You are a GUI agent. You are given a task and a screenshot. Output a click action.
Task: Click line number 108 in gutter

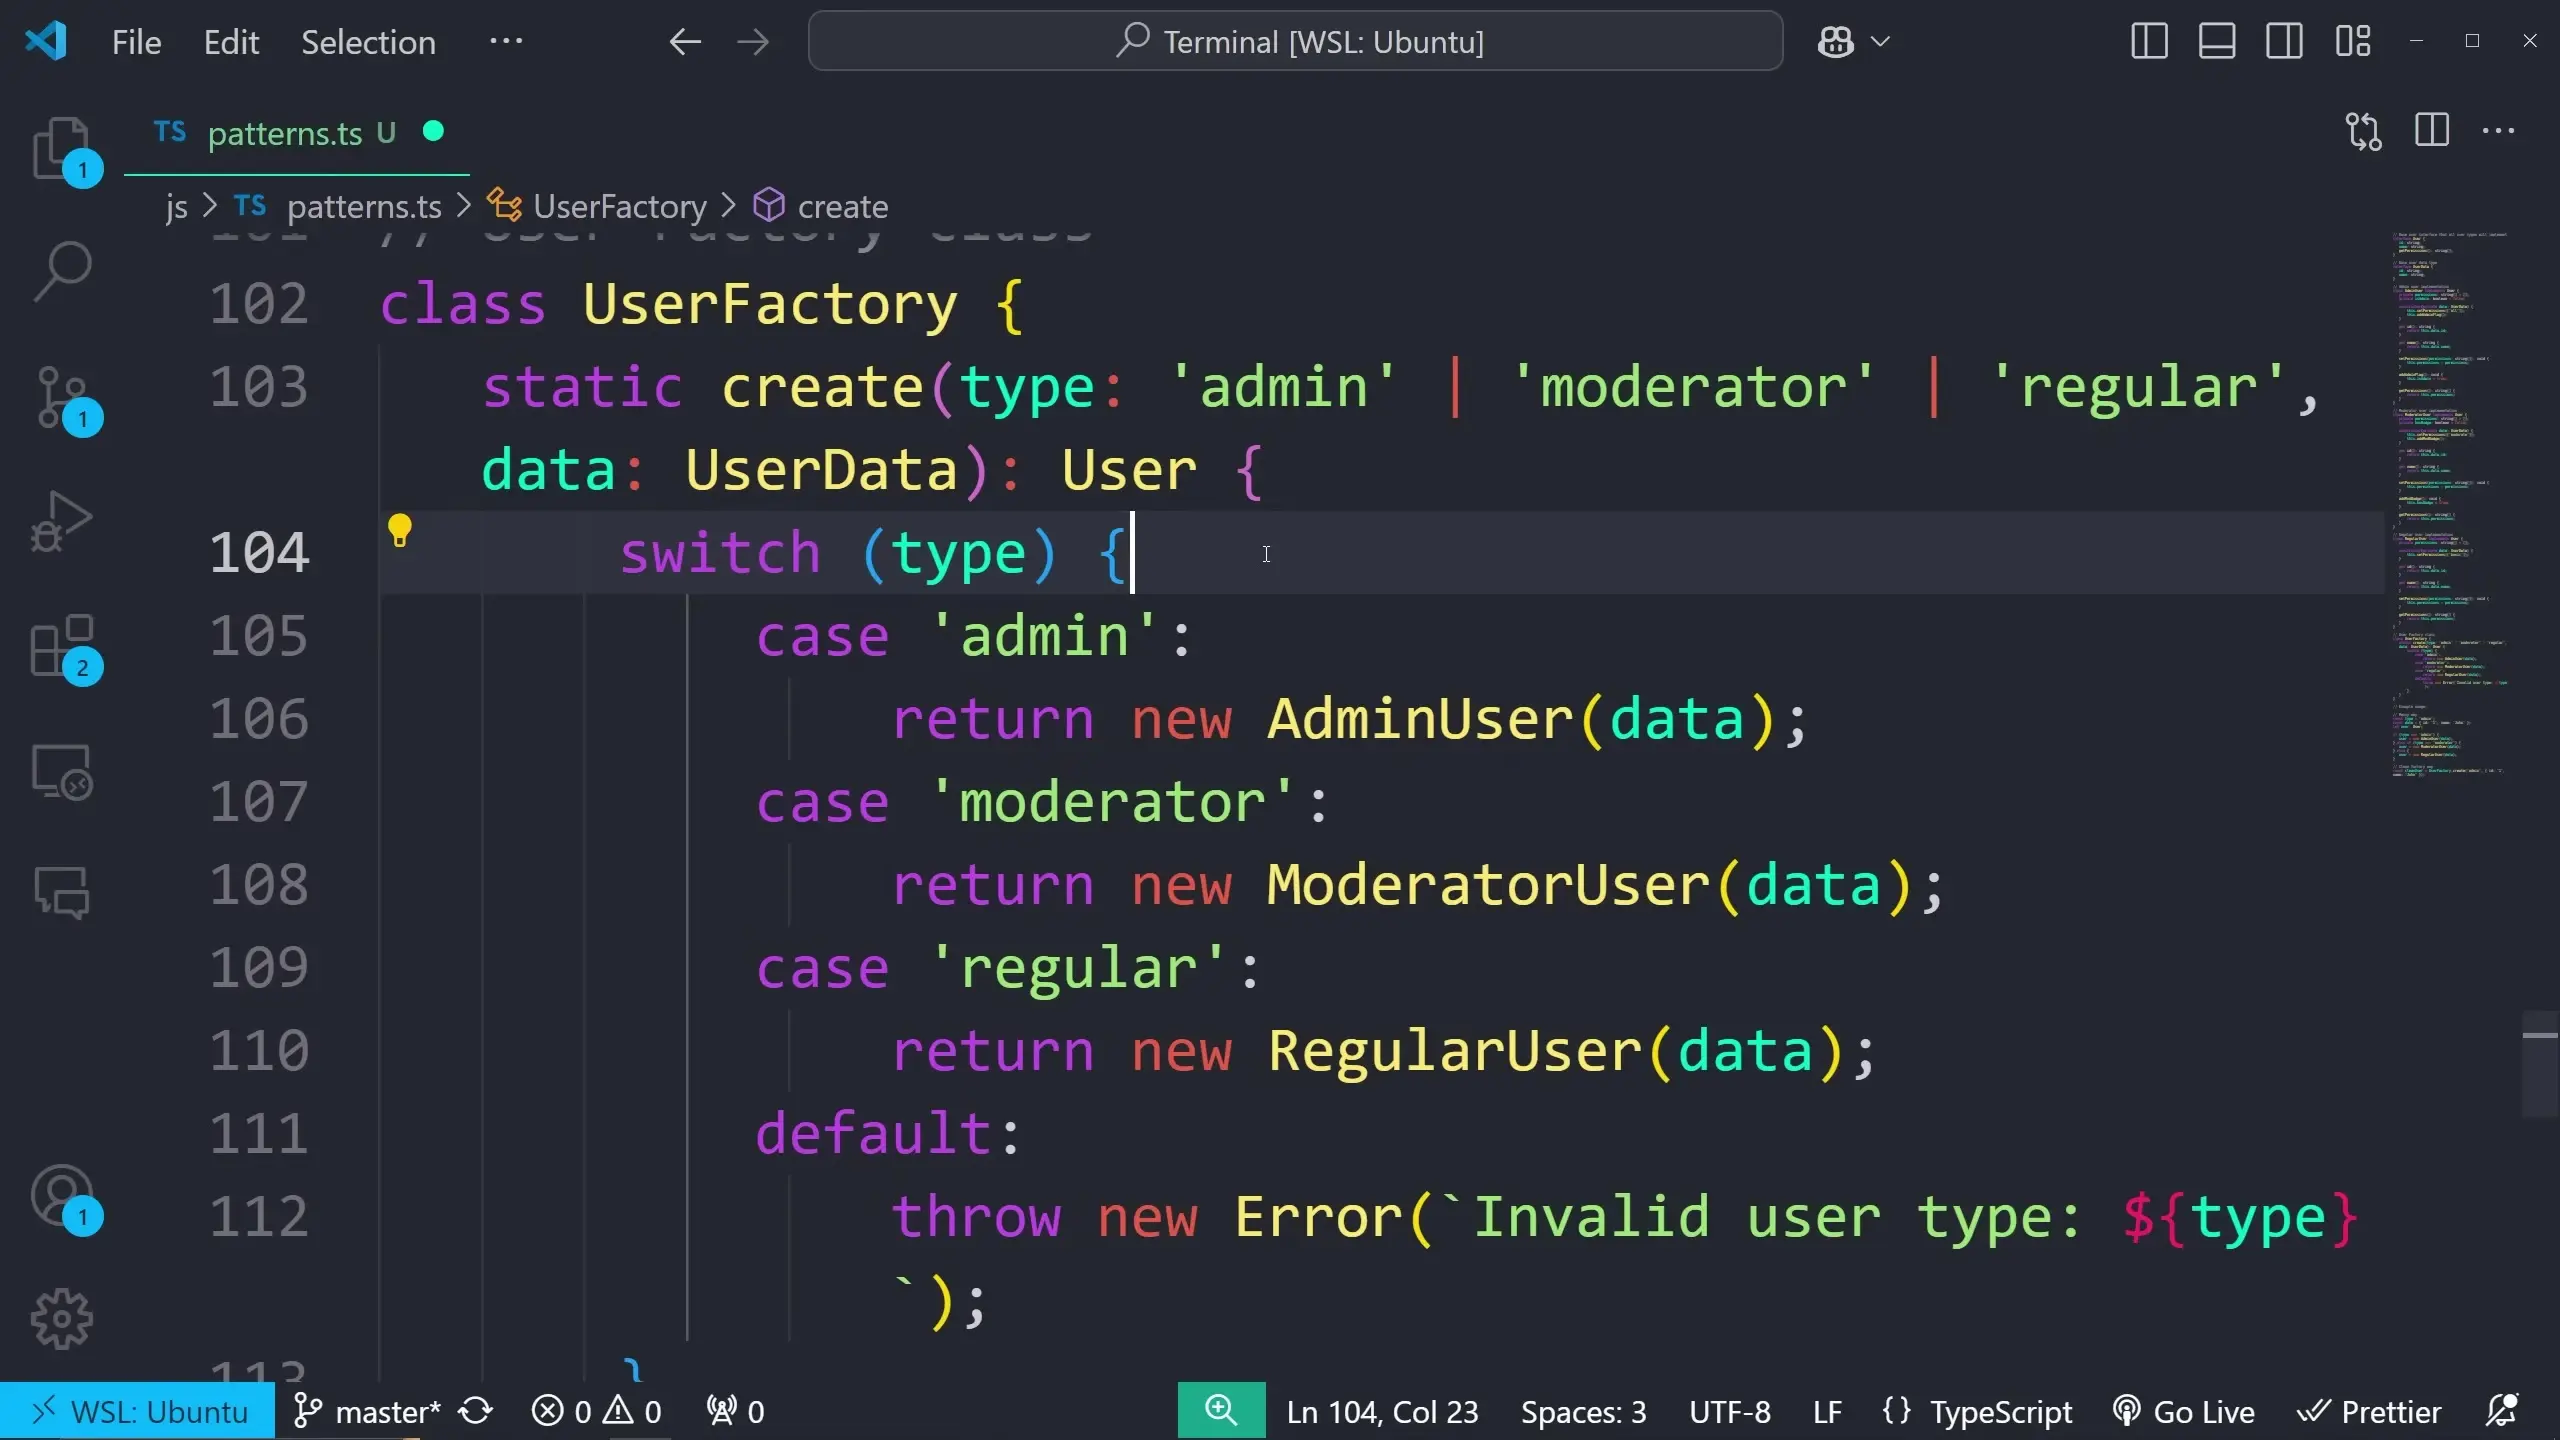click(259, 885)
